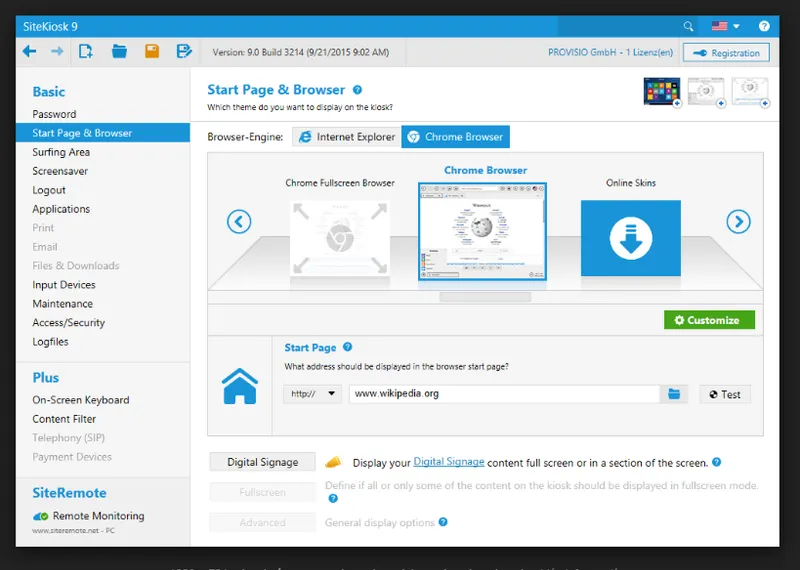800x570 pixels.
Task: Click the start page URL field
Action: tap(505, 394)
